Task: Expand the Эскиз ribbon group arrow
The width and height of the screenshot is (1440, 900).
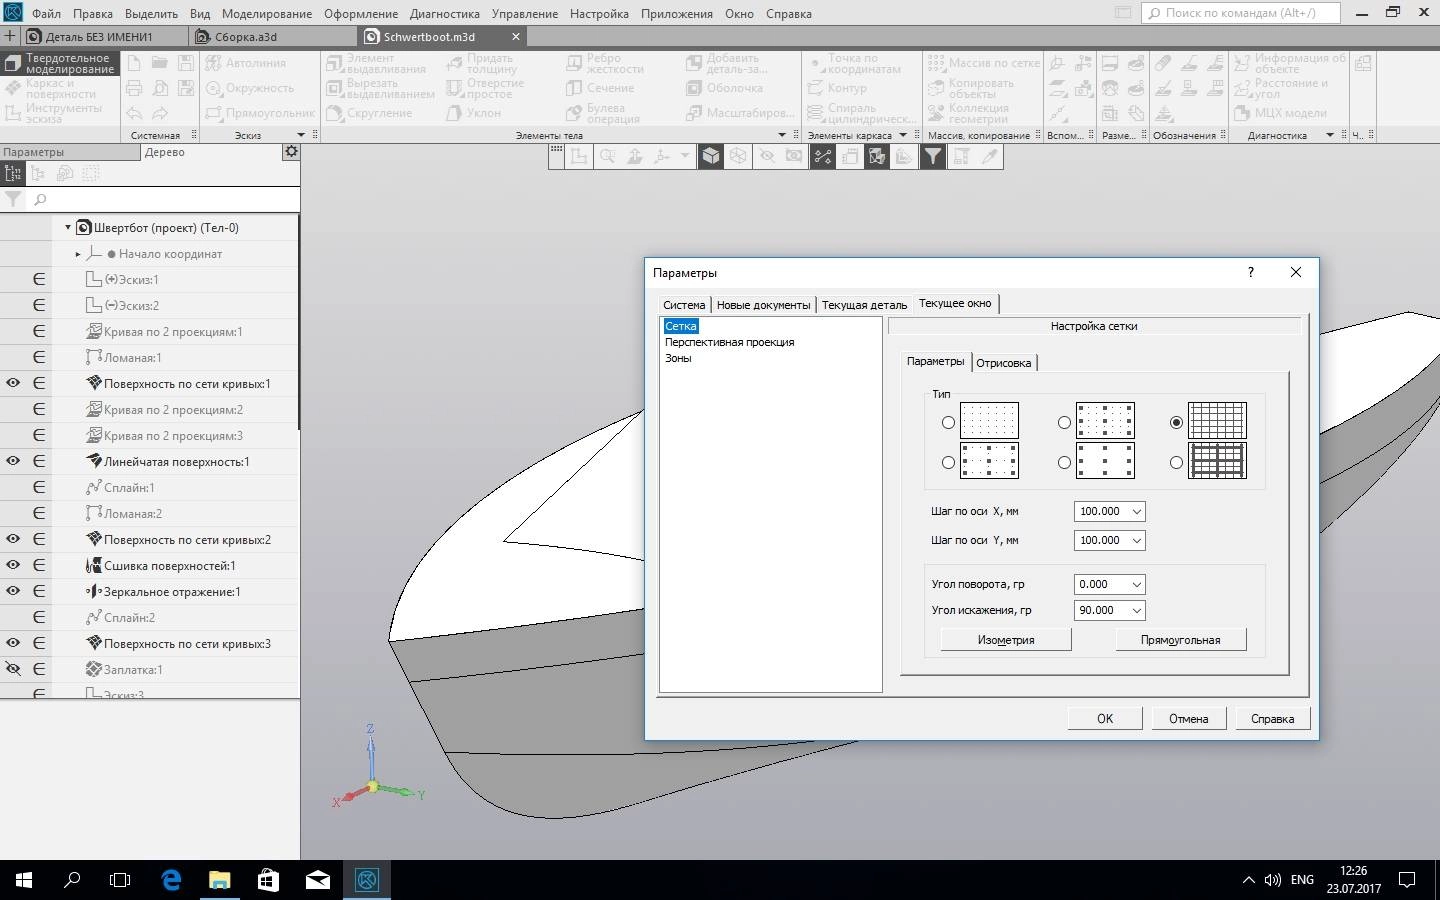Action: 301,135
